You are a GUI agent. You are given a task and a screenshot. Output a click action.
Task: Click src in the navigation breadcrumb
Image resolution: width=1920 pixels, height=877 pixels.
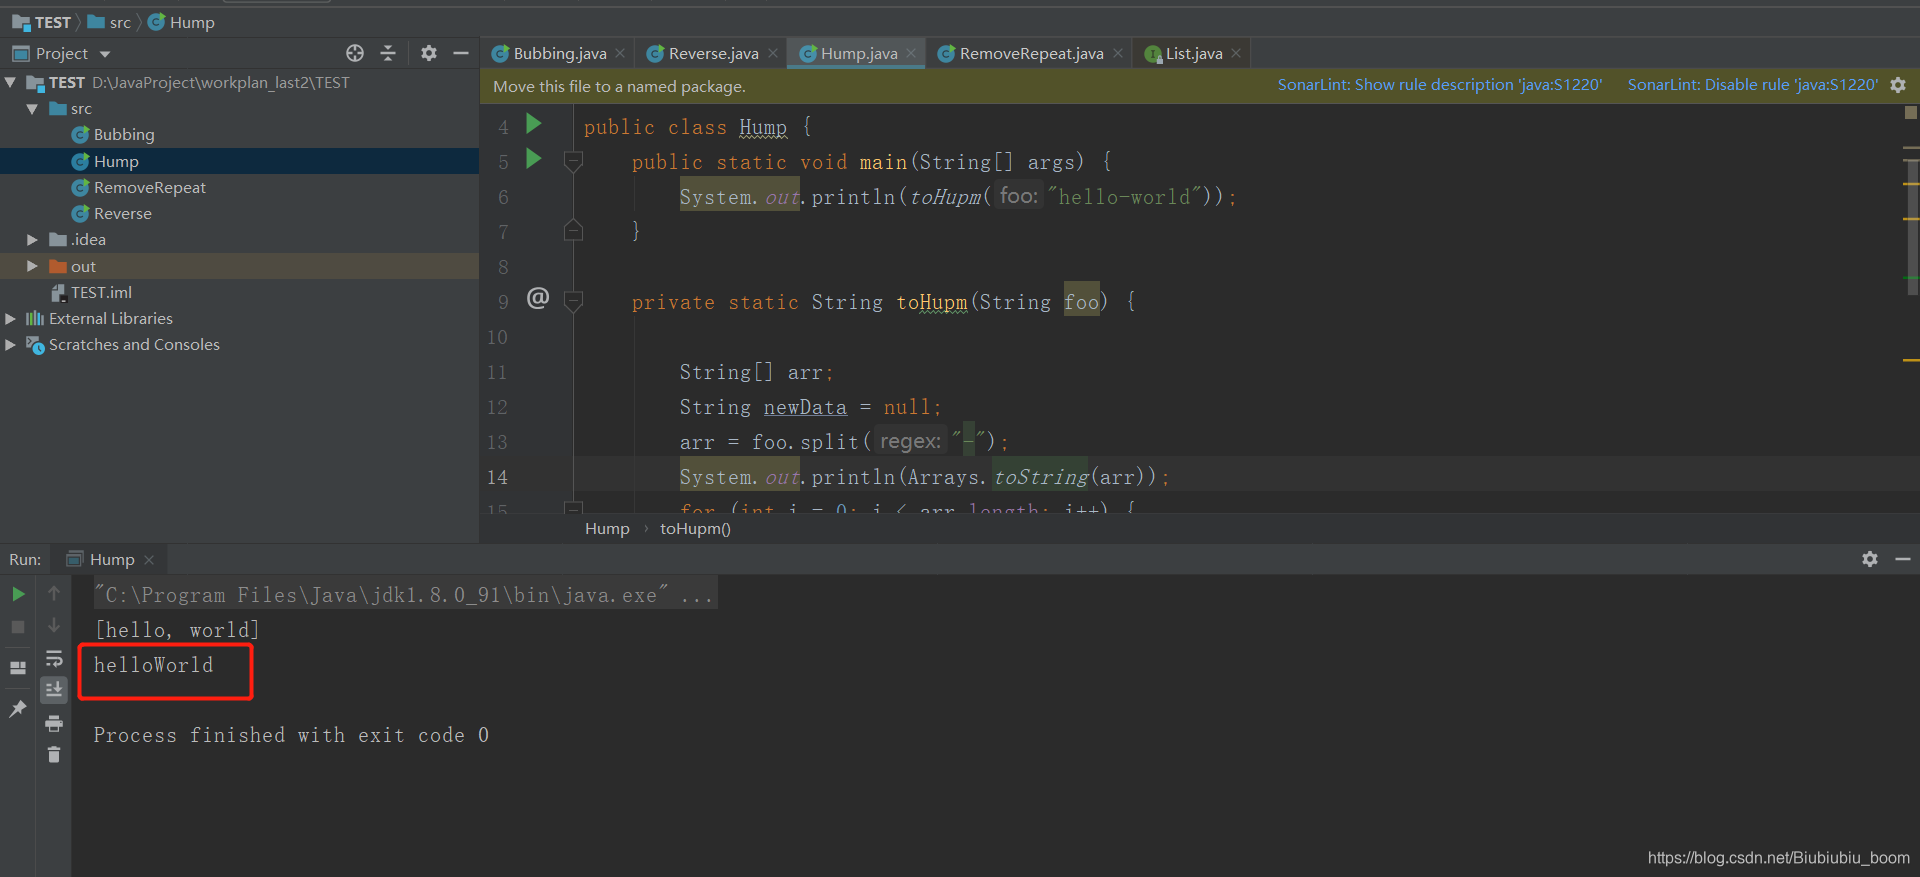point(110,22)
